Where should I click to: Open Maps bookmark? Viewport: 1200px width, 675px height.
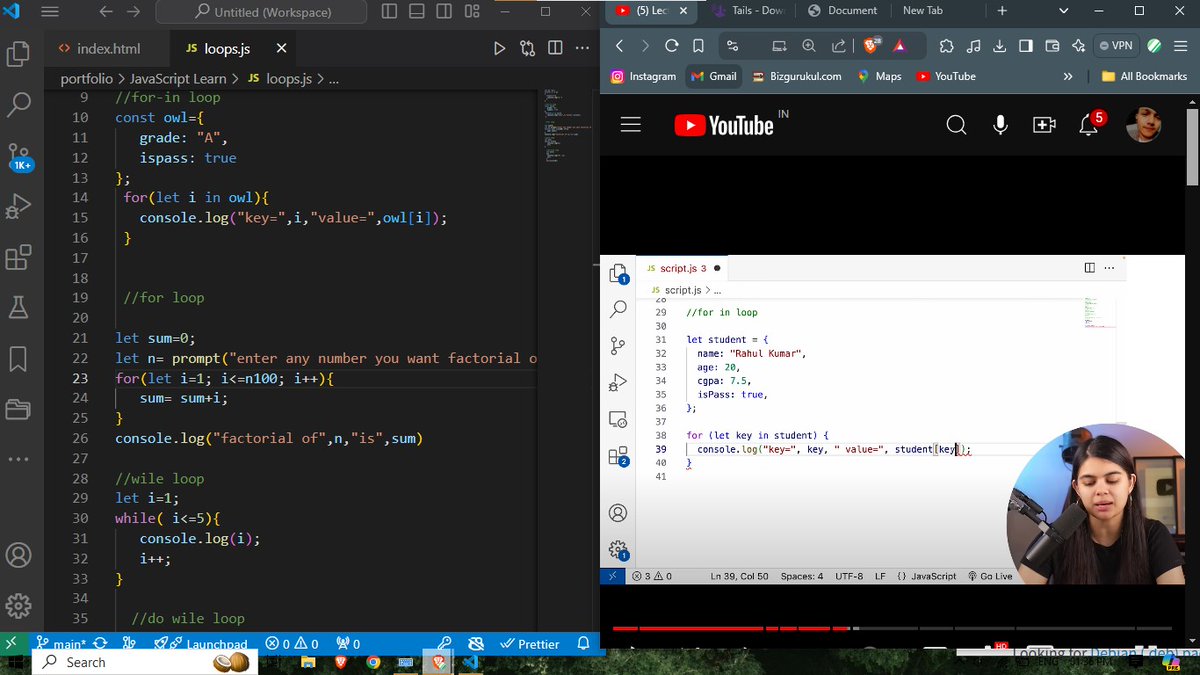878,76
